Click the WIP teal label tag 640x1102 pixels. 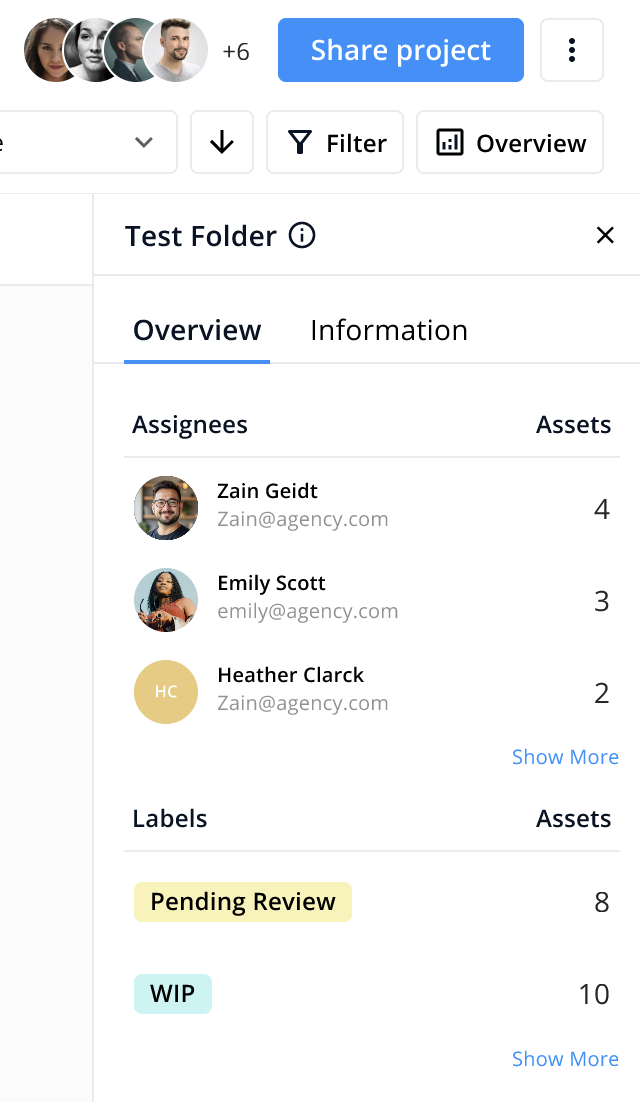tap(173, 994)
